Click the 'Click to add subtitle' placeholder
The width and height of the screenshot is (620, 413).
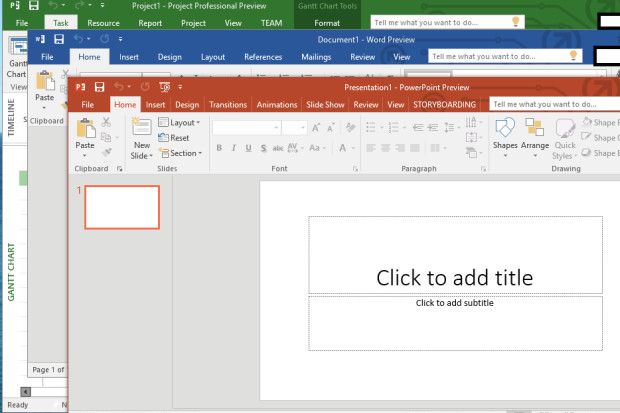[455, 323]
